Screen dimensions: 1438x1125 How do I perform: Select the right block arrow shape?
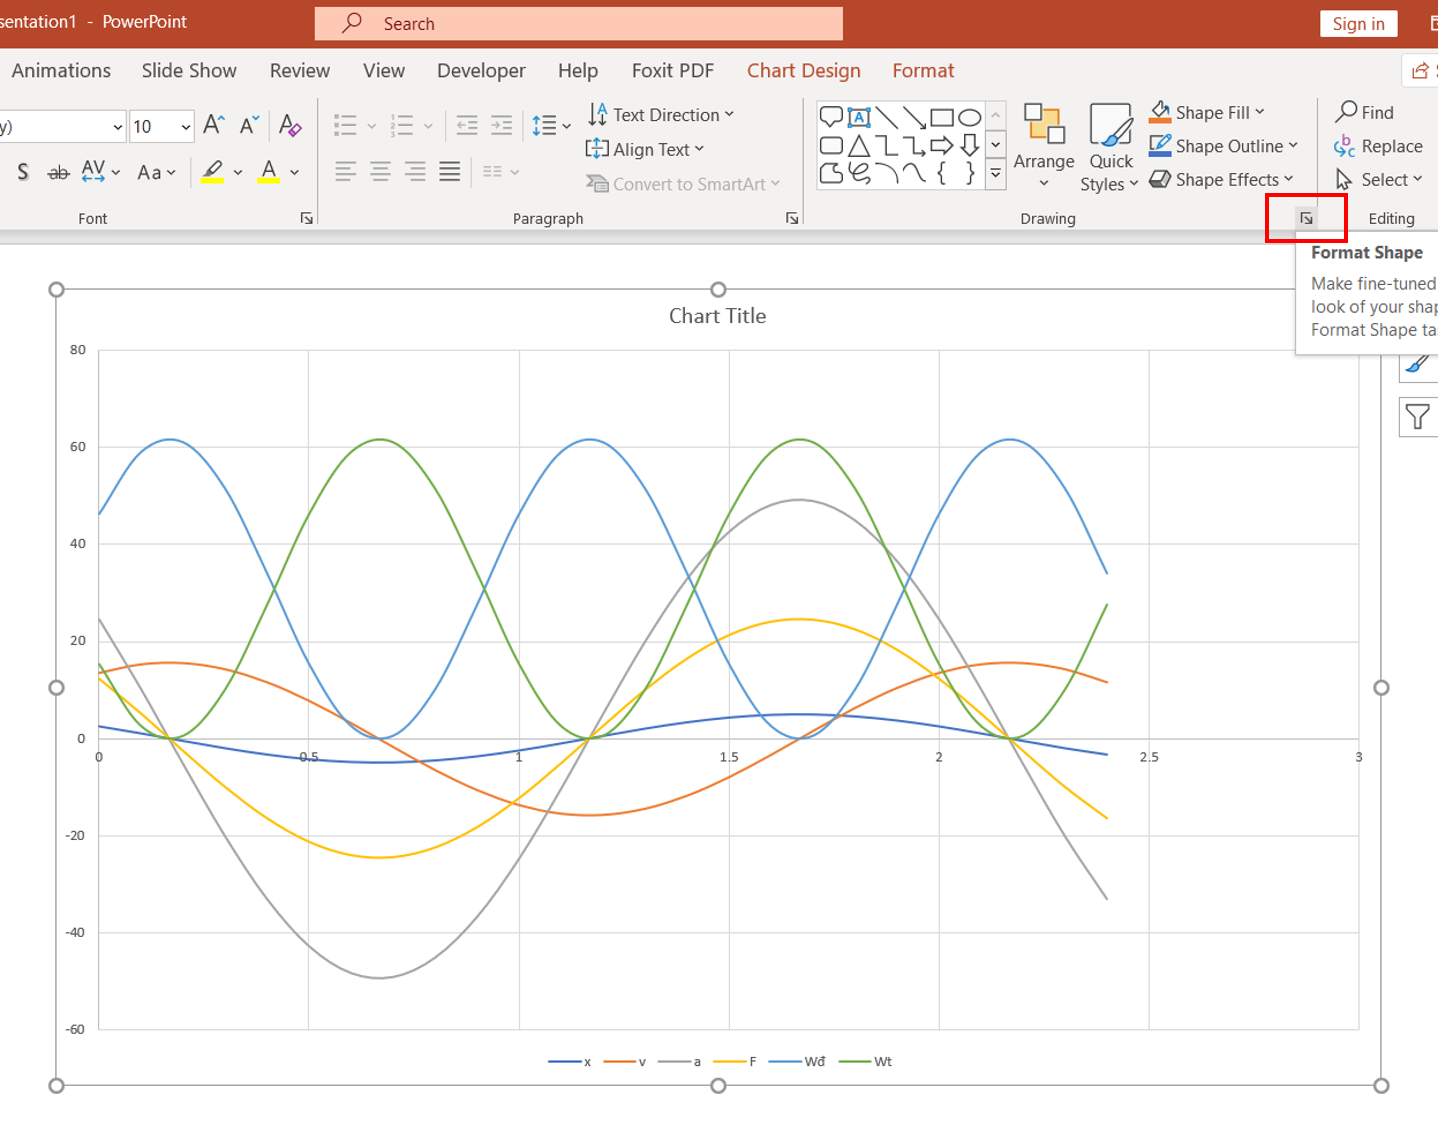942,146
